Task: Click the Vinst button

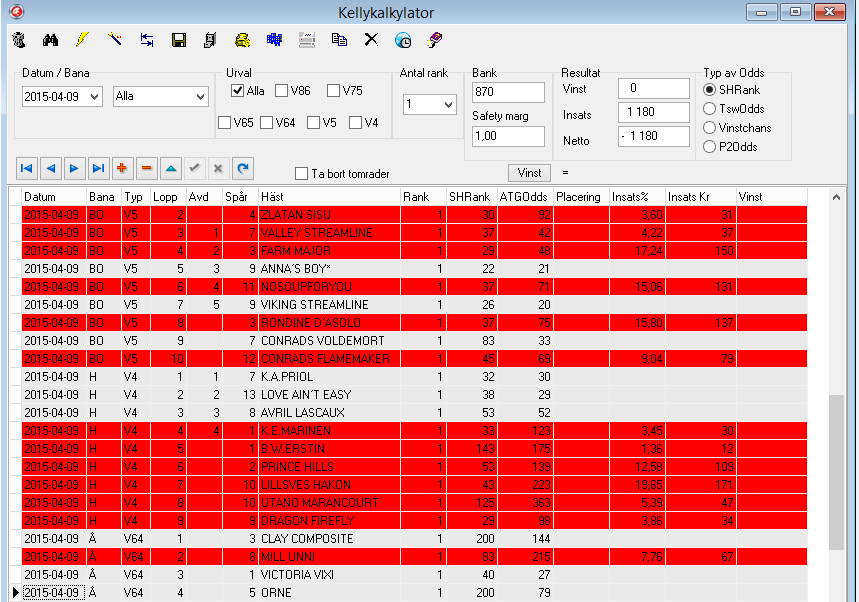Action: [x=529, y=173]
